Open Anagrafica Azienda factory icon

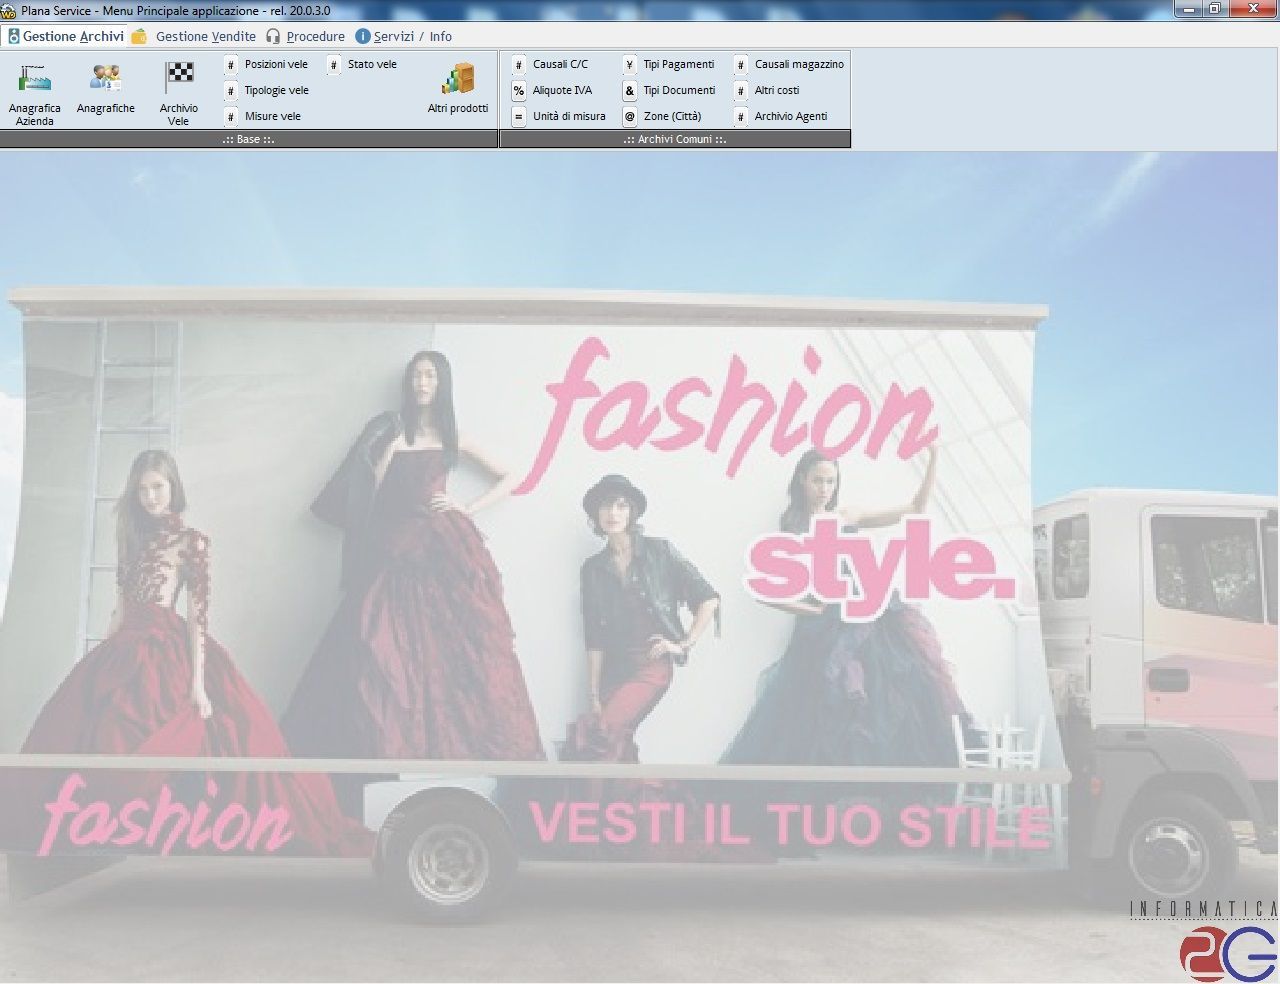(x=34, y=78)
